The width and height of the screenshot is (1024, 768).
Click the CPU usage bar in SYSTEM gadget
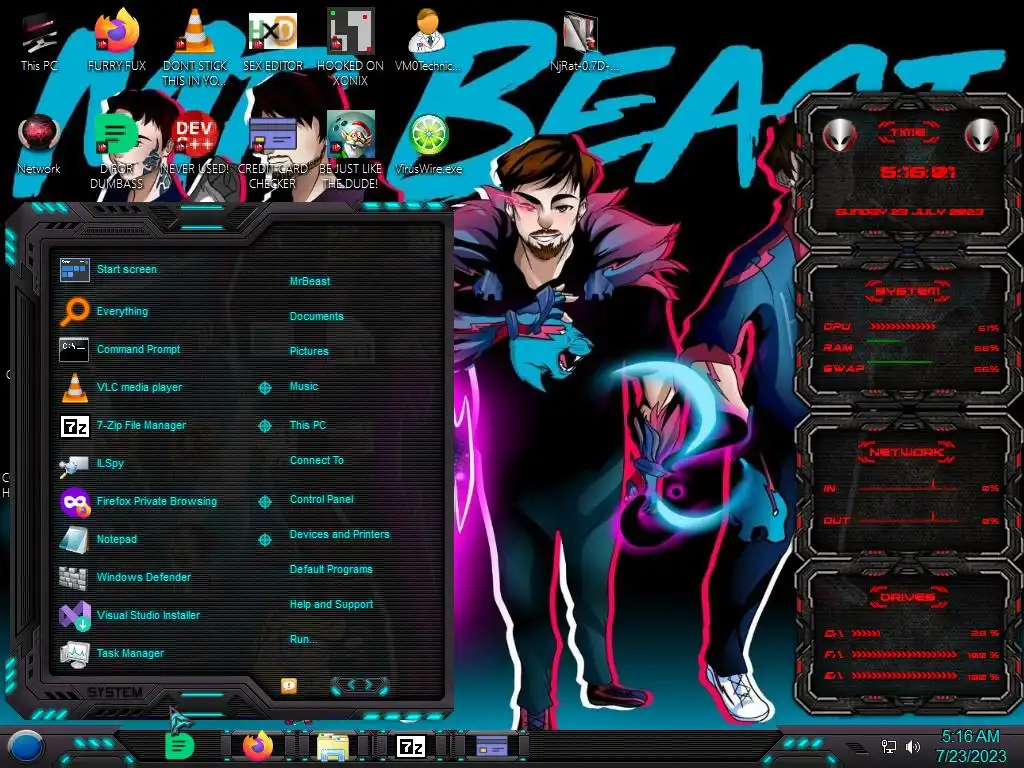click(902, 326)
